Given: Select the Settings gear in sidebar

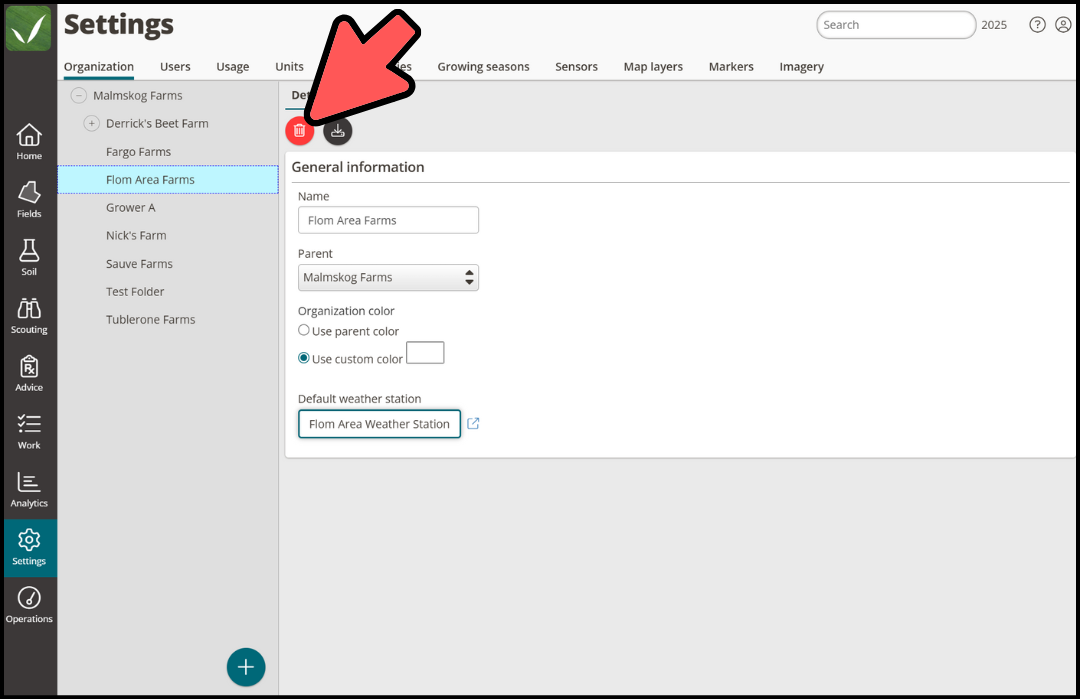Looking at the screenshot, I should pyautogui.click(x=29, y=547).
